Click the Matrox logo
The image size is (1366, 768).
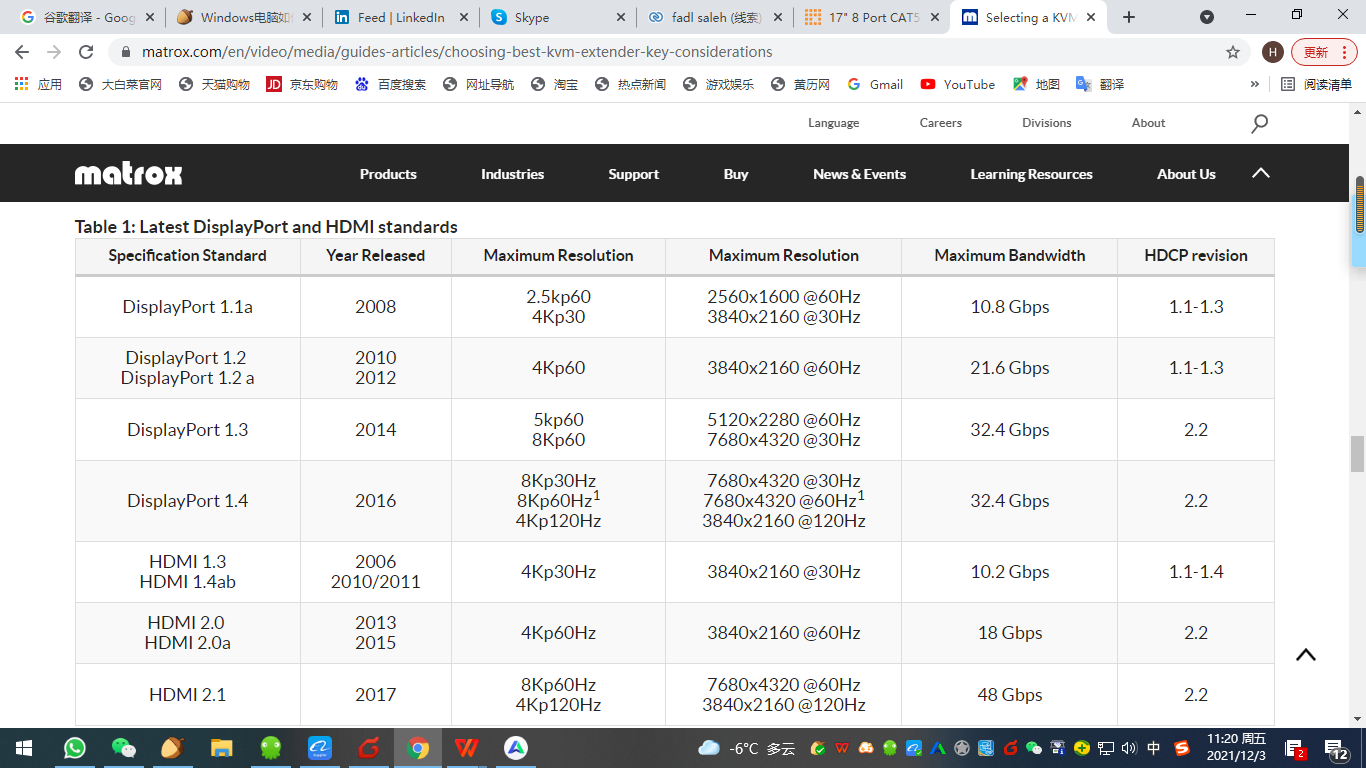point(128,174)
